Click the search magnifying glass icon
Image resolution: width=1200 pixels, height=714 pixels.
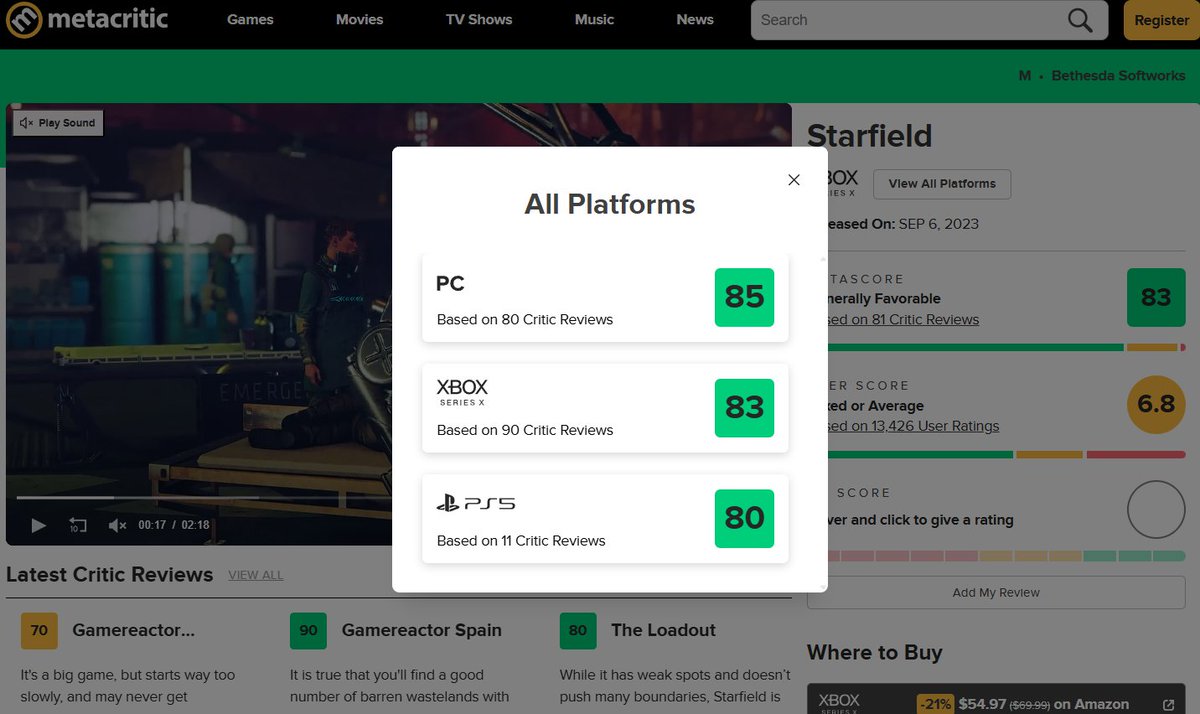(x=1079, y=20)
